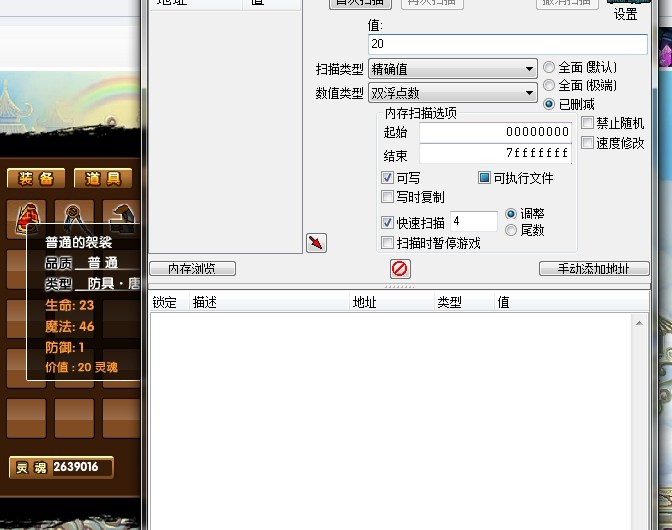Switch to the 道具 items tab
The width and height of the screenshot is (672, 530).
coord(103,178)
